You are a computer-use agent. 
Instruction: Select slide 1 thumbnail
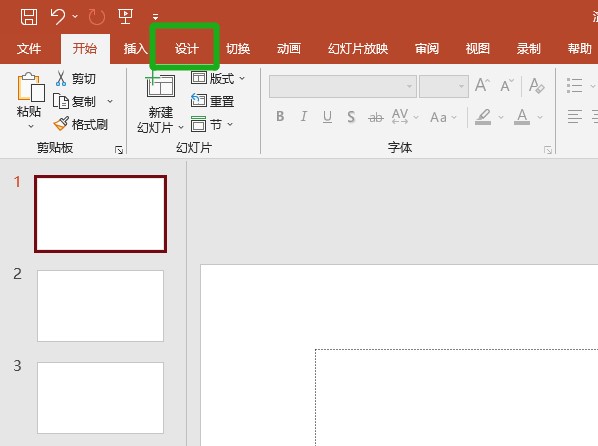[x=100, y=214]
